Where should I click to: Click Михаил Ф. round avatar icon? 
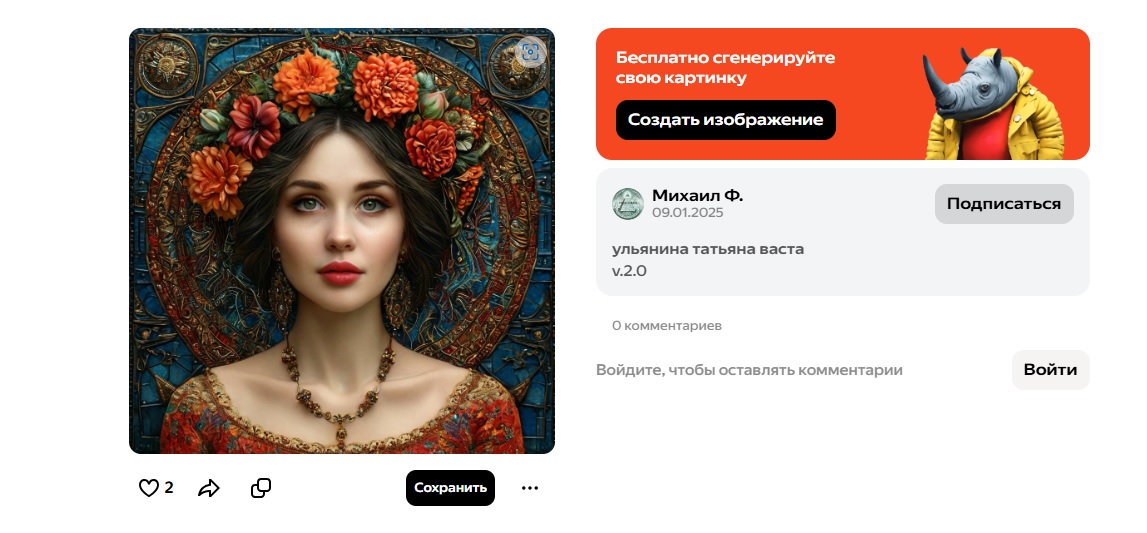(628, 204)
